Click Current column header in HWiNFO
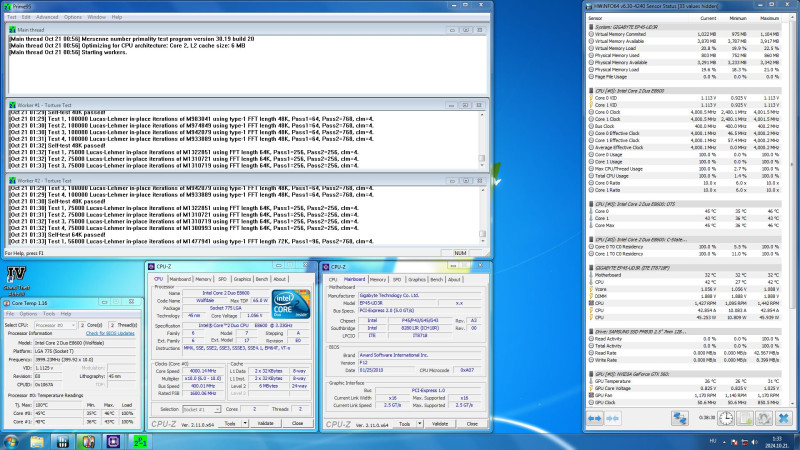Image resolution: width=800 pixels, height=450 pixels. point(708,18)
